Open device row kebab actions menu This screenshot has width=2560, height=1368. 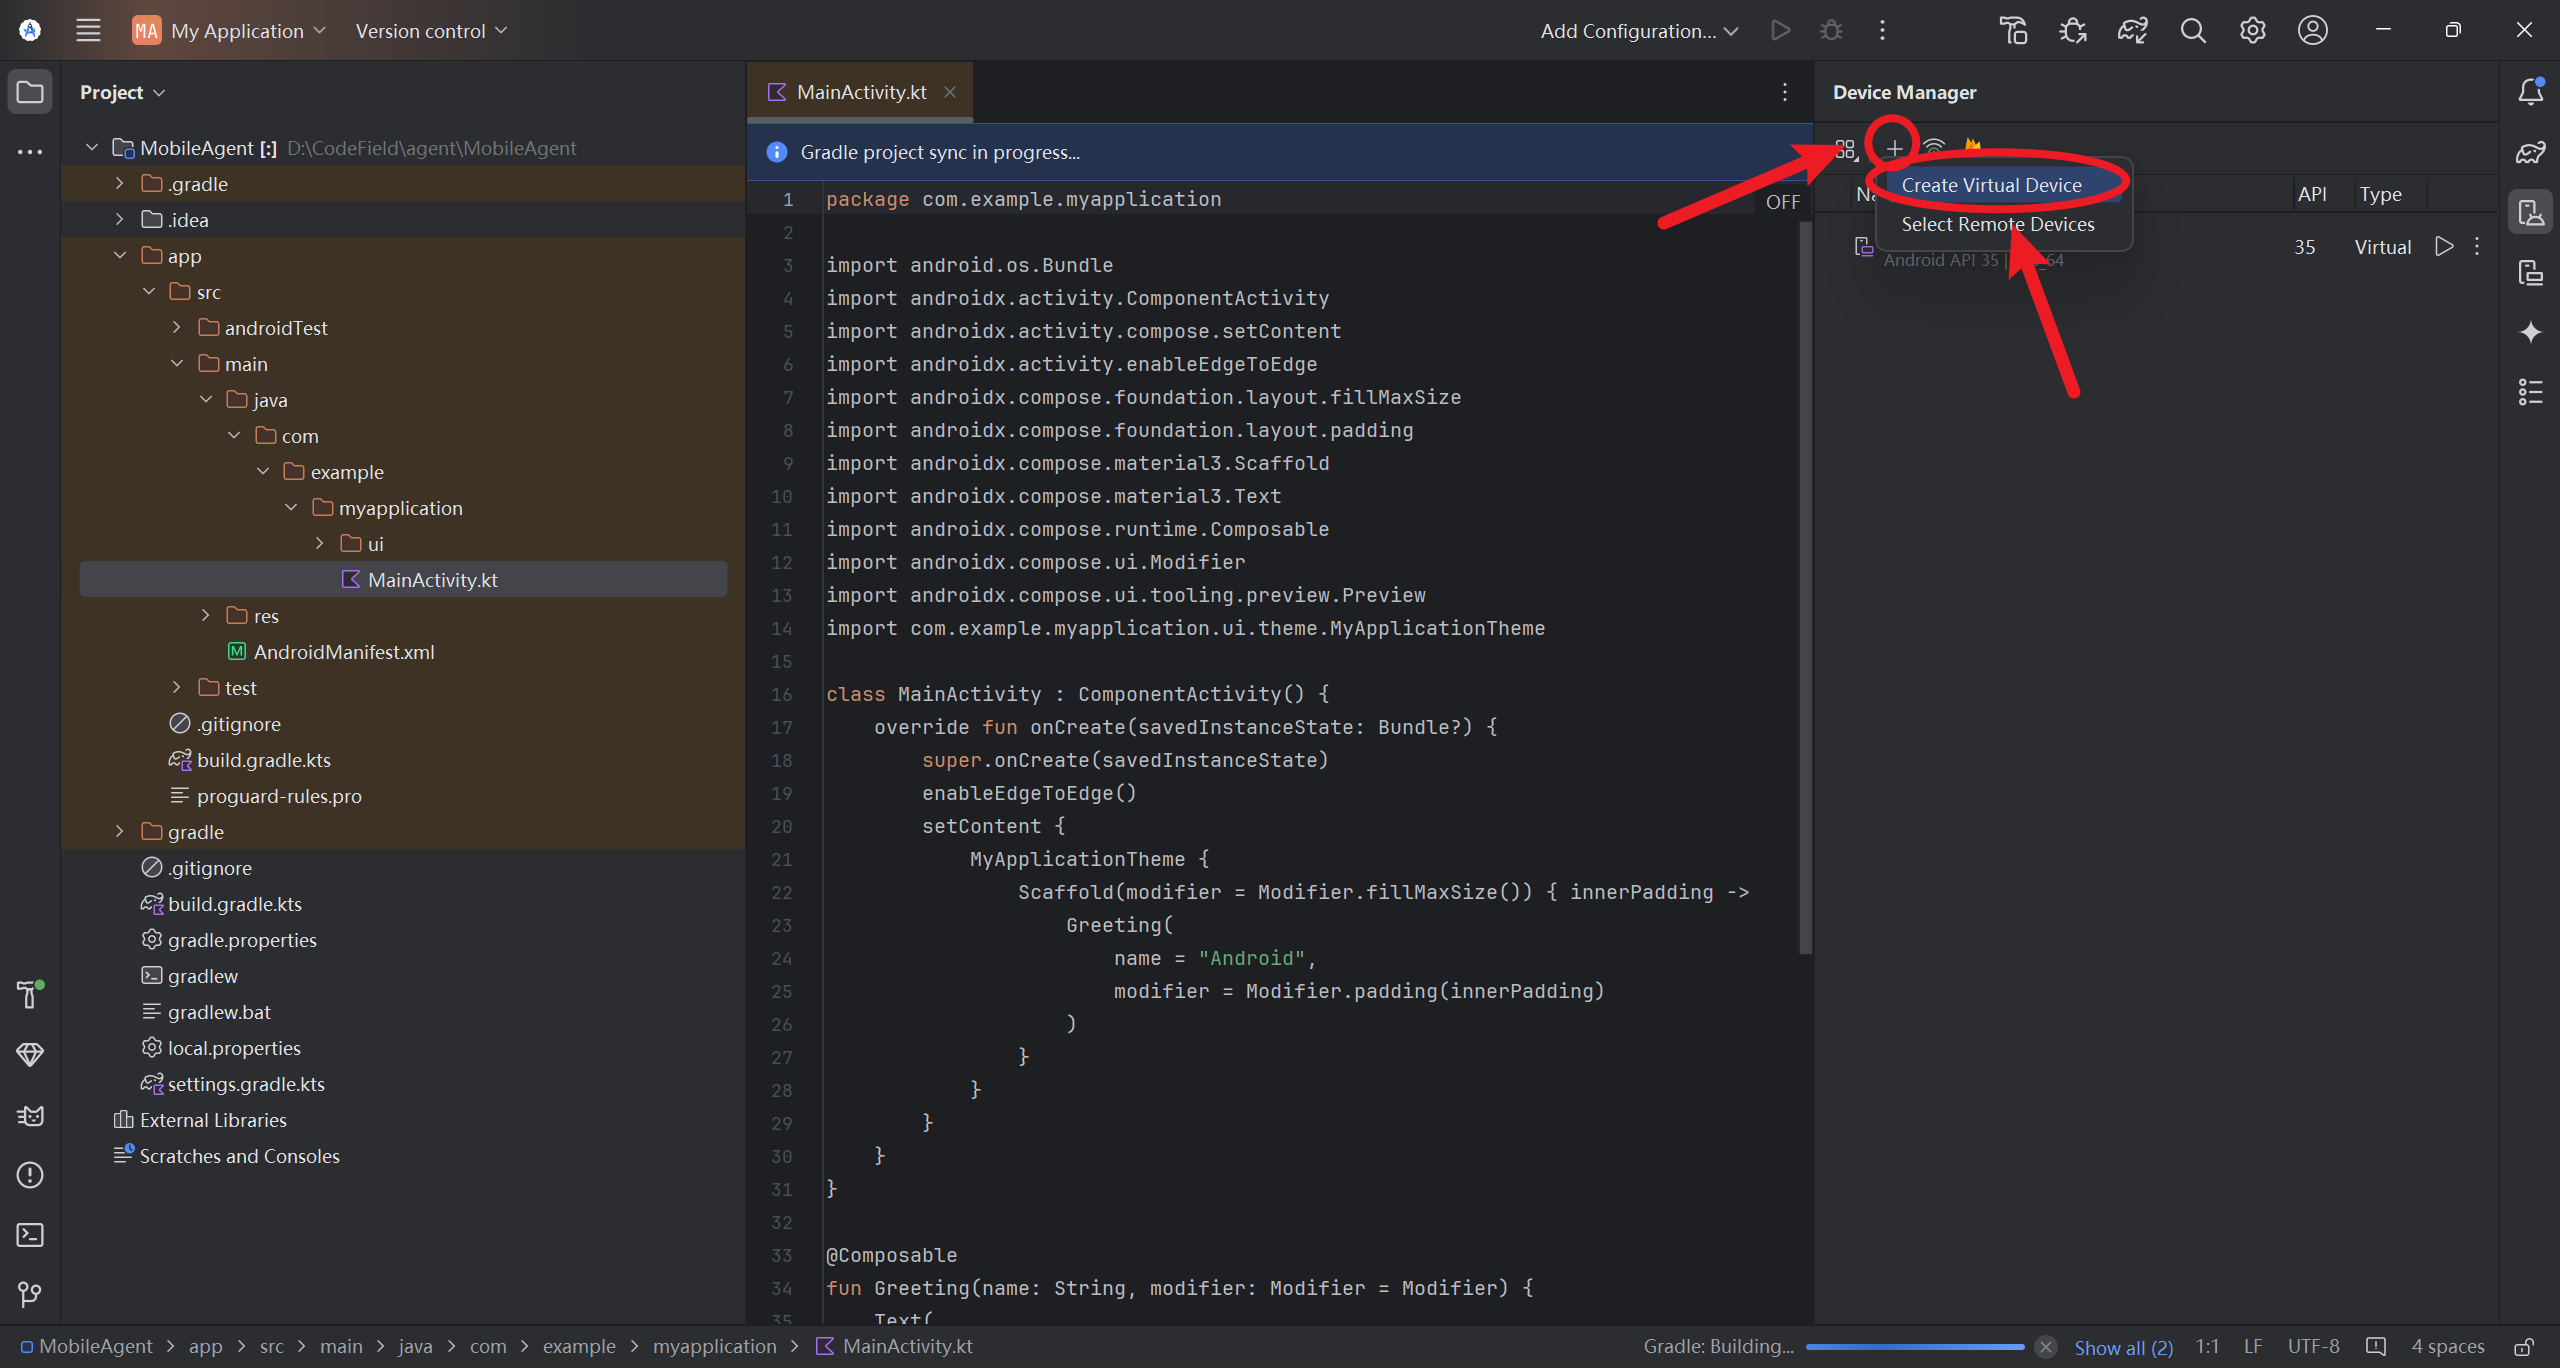pos(2477,246)
